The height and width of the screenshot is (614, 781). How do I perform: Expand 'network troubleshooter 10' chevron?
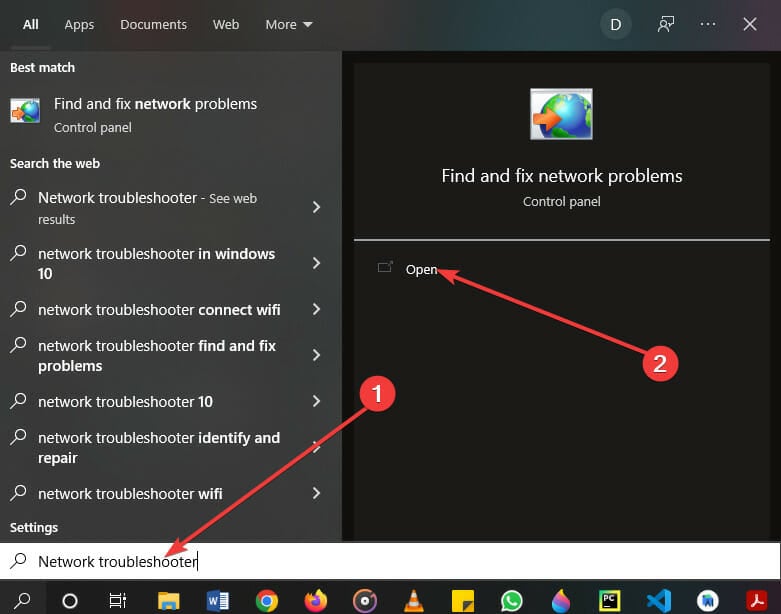coord(316,401)
